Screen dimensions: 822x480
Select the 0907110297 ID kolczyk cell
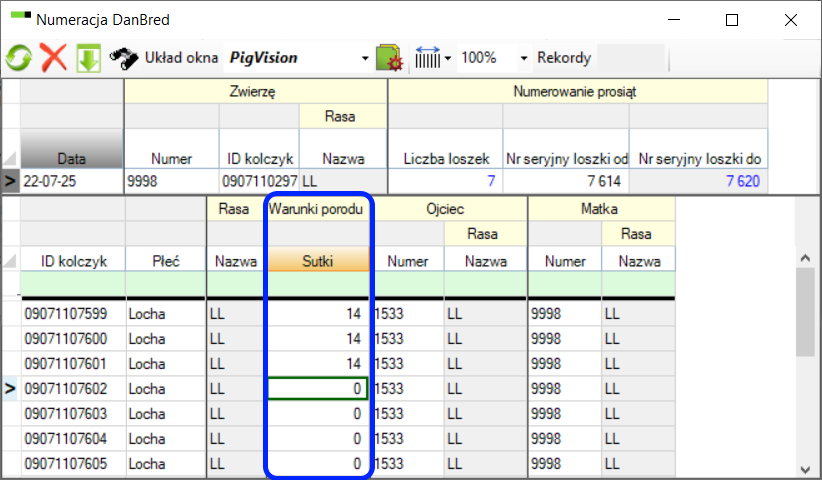(x=259, y=181)
